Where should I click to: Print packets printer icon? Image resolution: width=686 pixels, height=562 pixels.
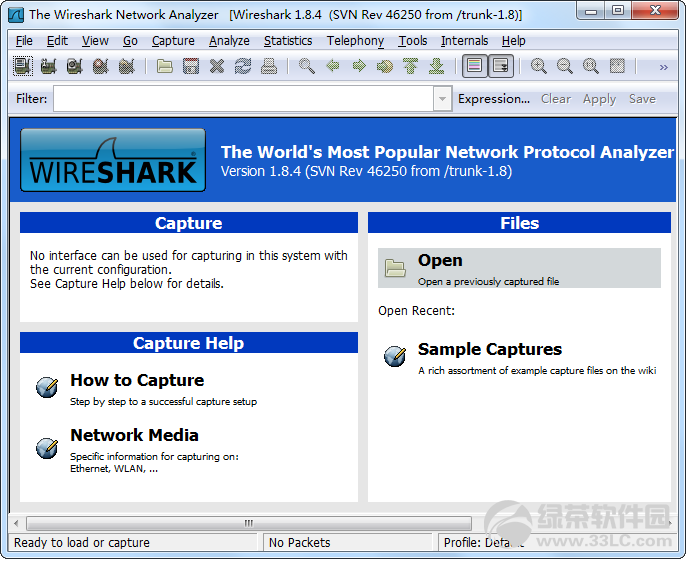[x=269, y=66]
